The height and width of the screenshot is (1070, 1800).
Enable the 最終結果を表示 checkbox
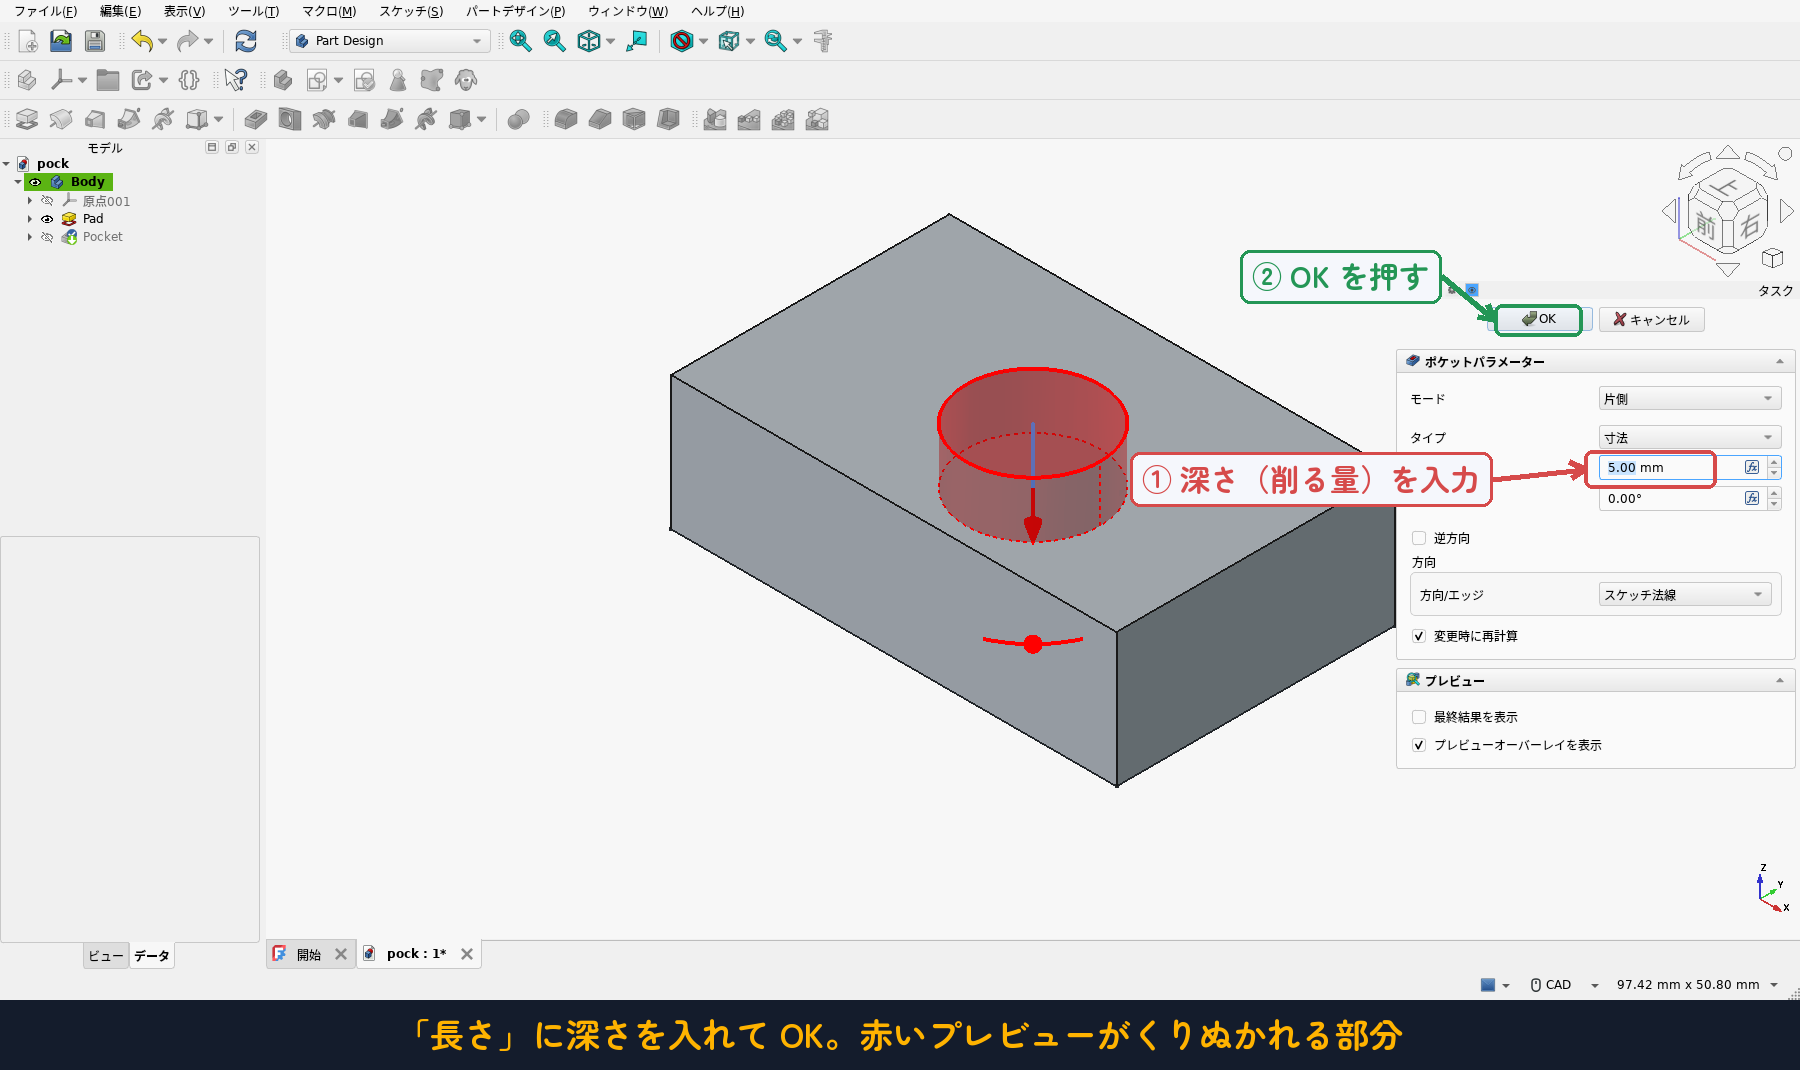[x=1419, y=717]
